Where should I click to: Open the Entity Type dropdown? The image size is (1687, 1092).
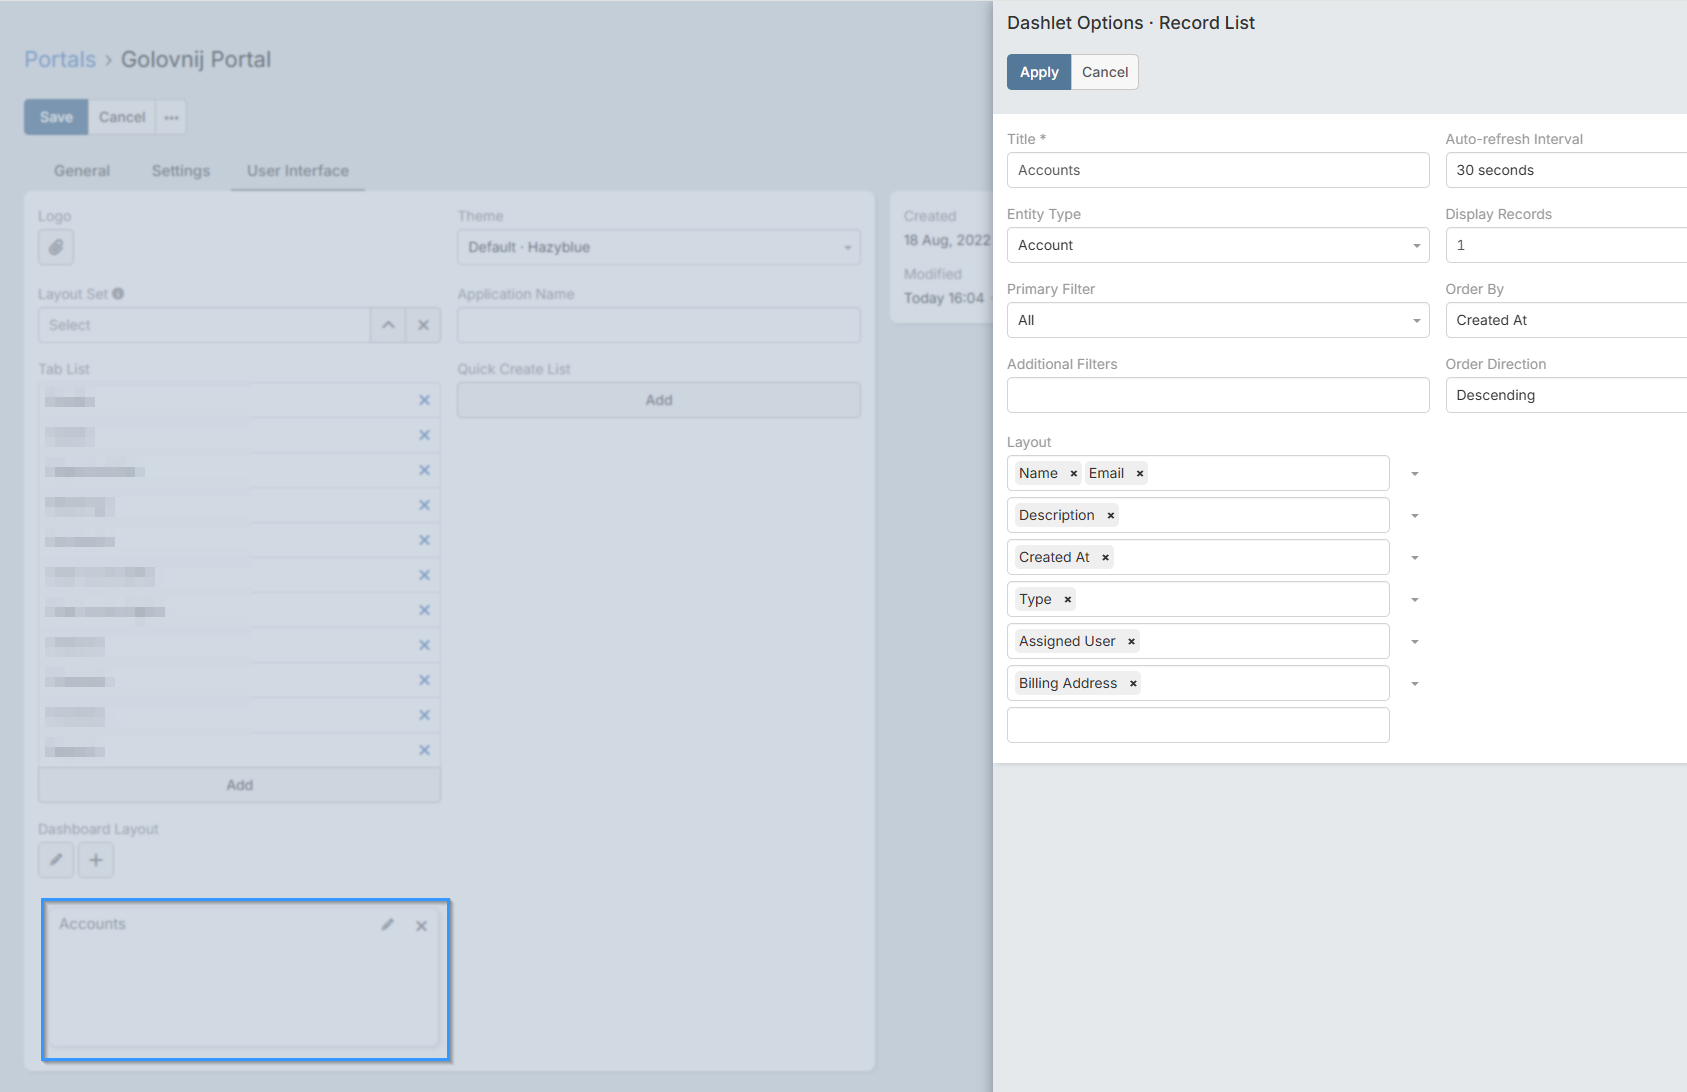(1217, 245)
